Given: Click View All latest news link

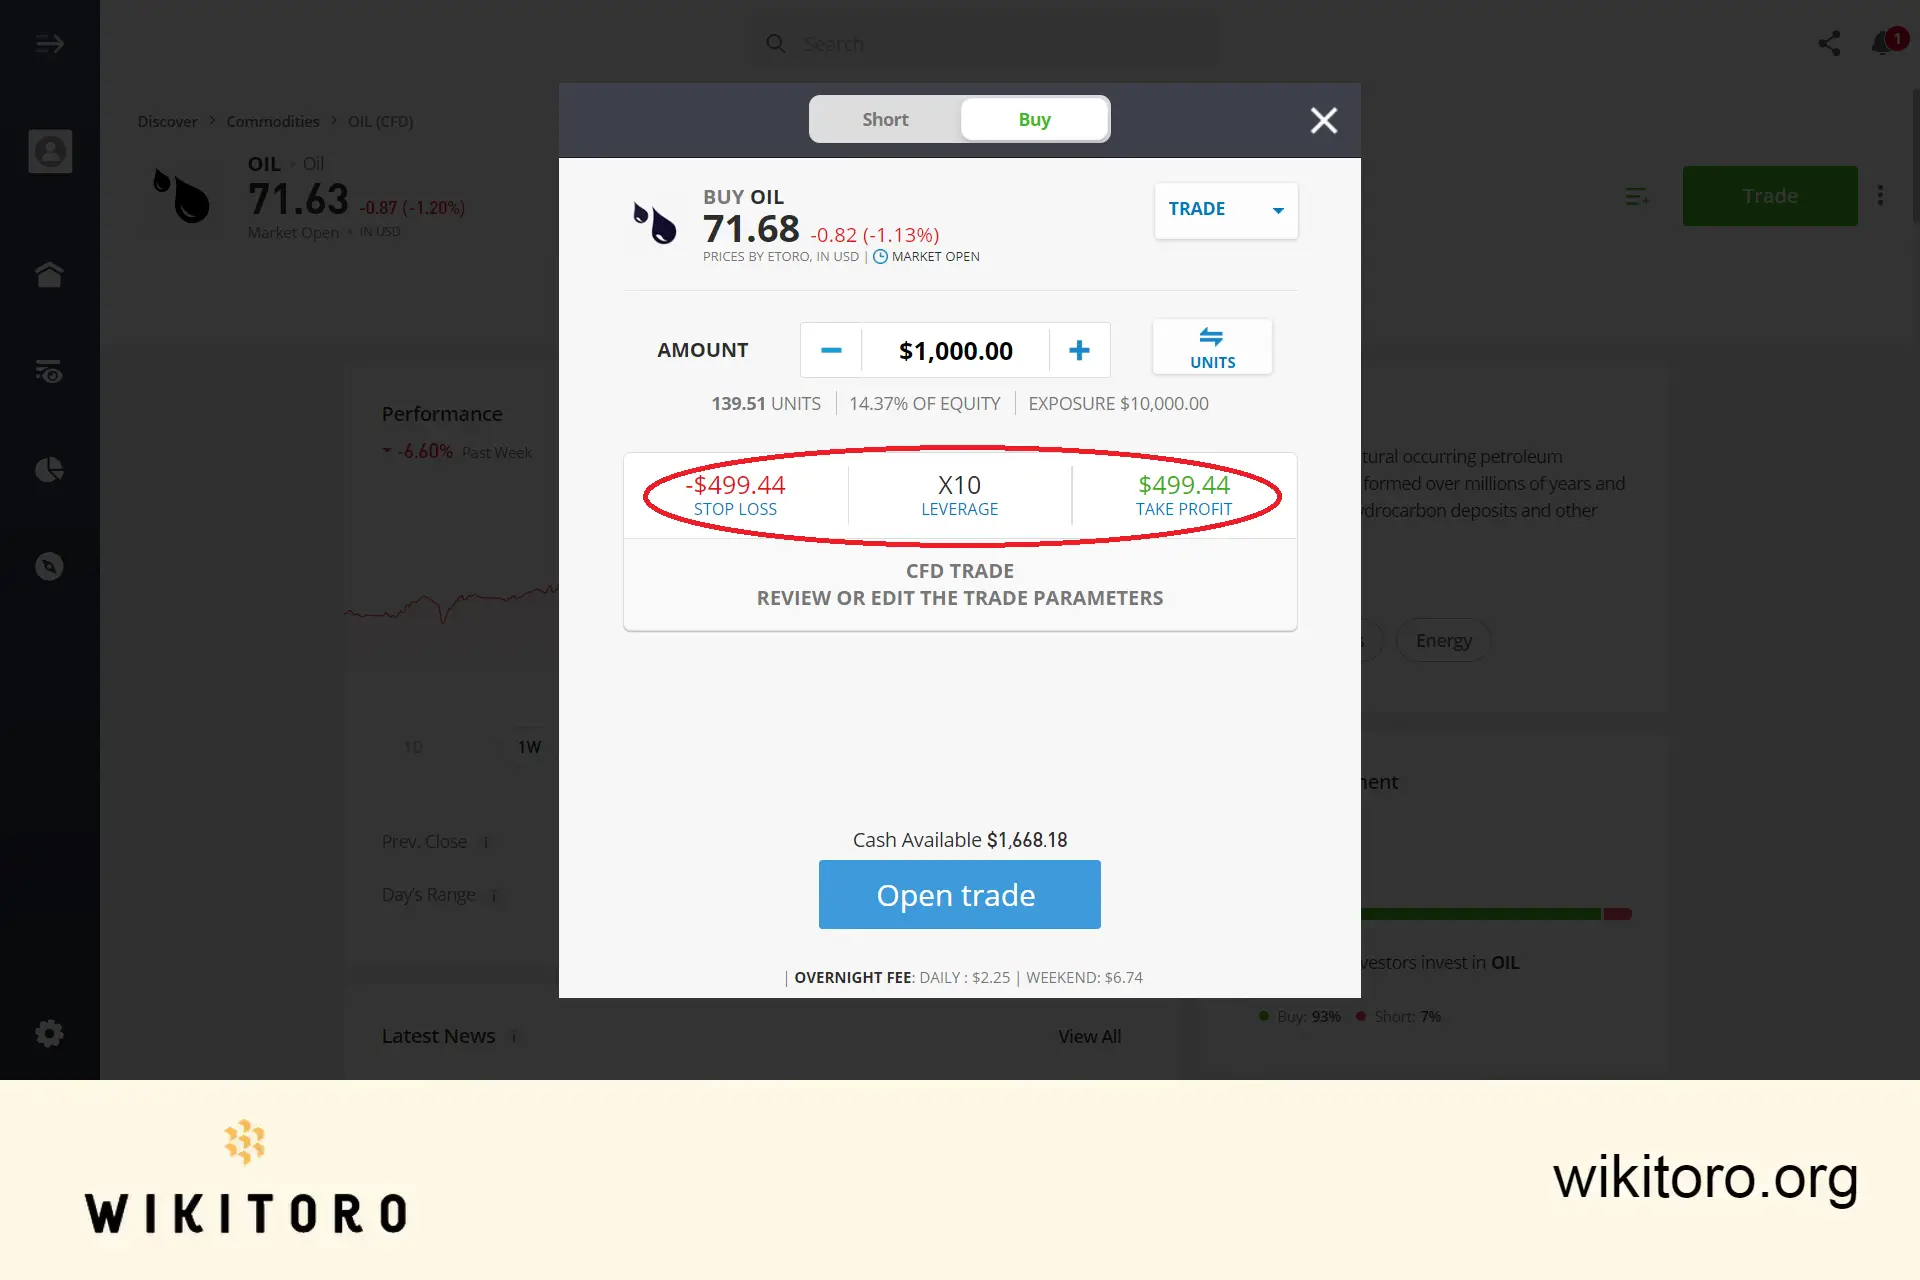Looking at the screenshot, I should 1089,1034.
